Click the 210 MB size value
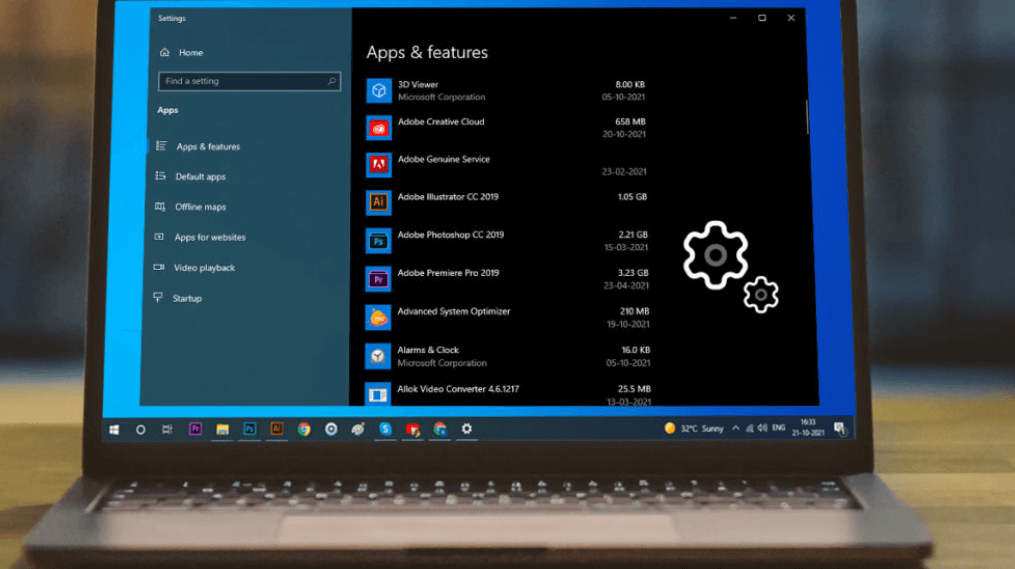Viewport: 1015px width, 569px height. 634,311
